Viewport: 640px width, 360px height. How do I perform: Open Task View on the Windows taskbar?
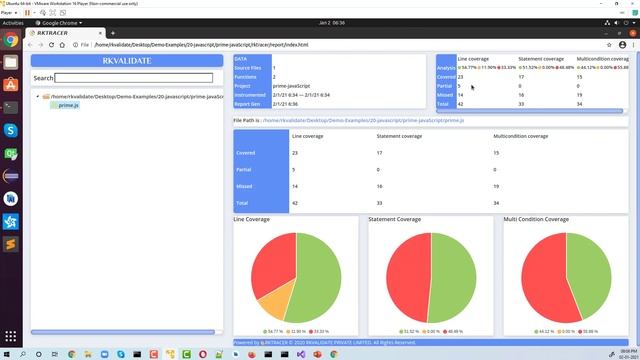[x=55, y=354]
